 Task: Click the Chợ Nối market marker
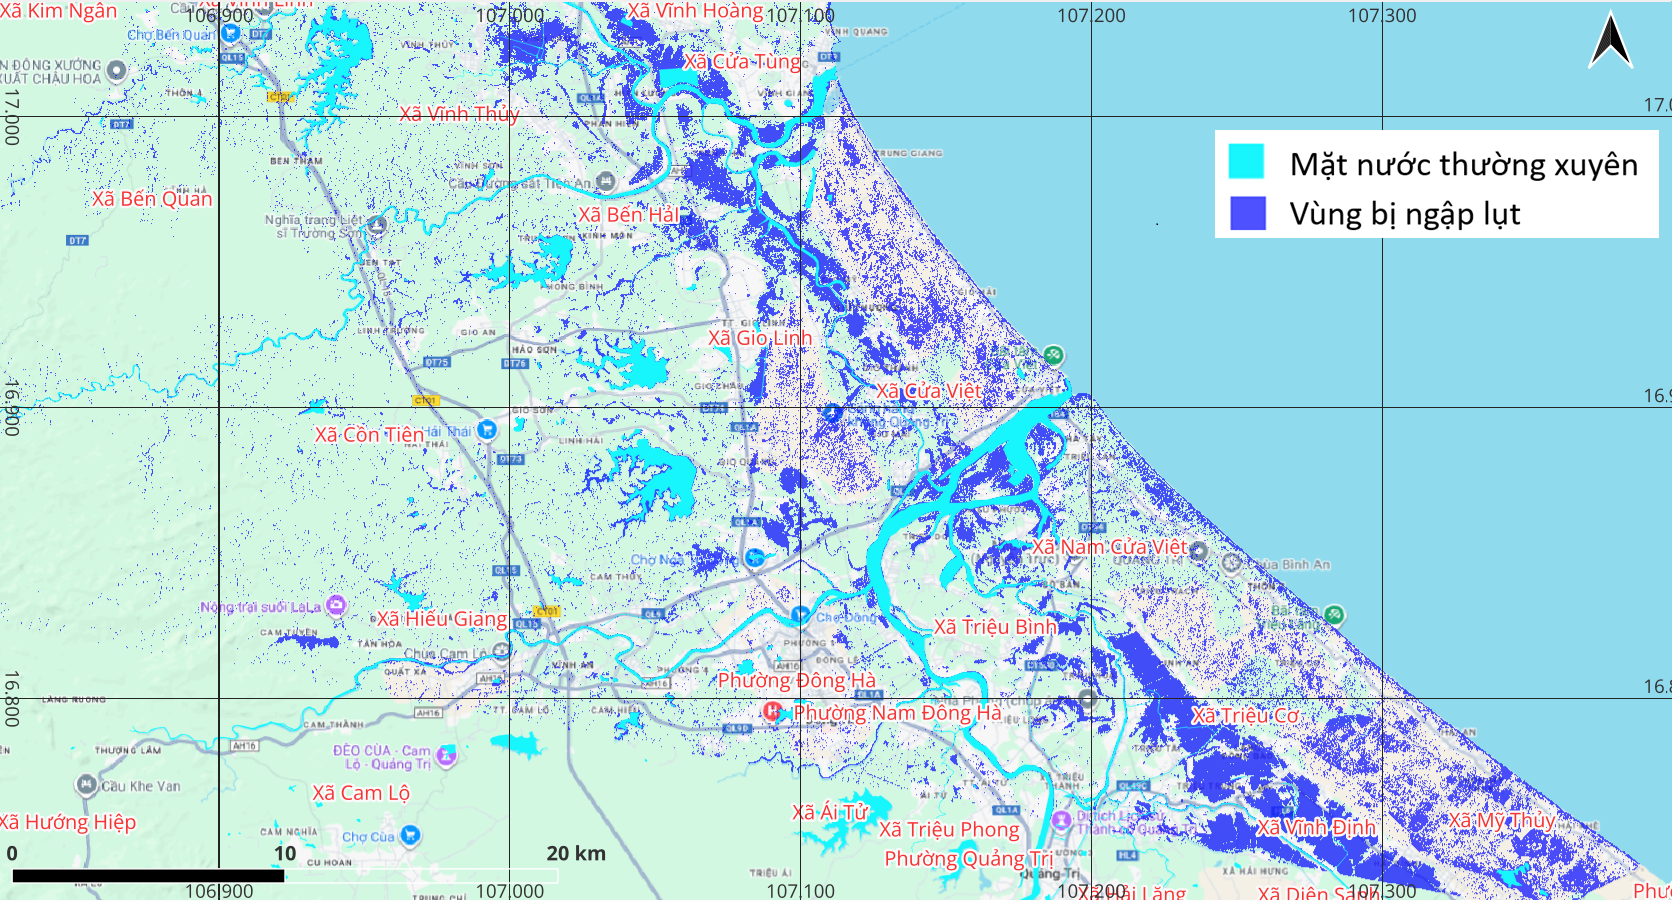point(756,558)
